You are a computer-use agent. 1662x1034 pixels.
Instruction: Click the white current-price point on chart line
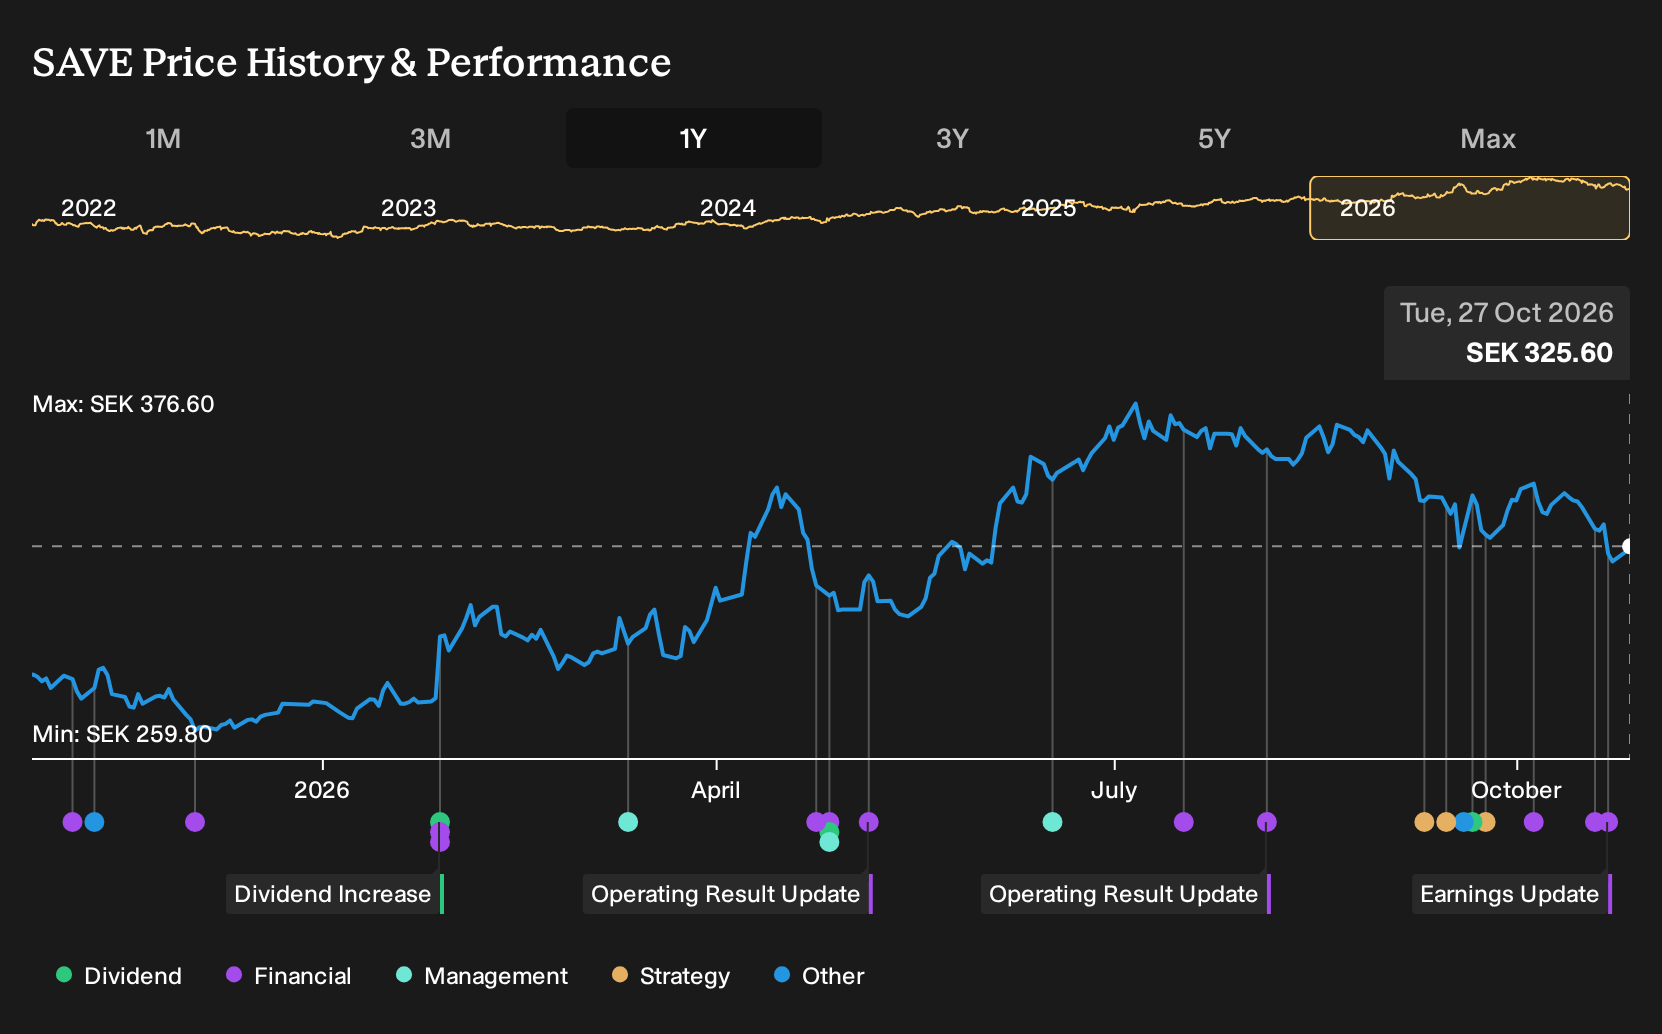[1628, 546]
